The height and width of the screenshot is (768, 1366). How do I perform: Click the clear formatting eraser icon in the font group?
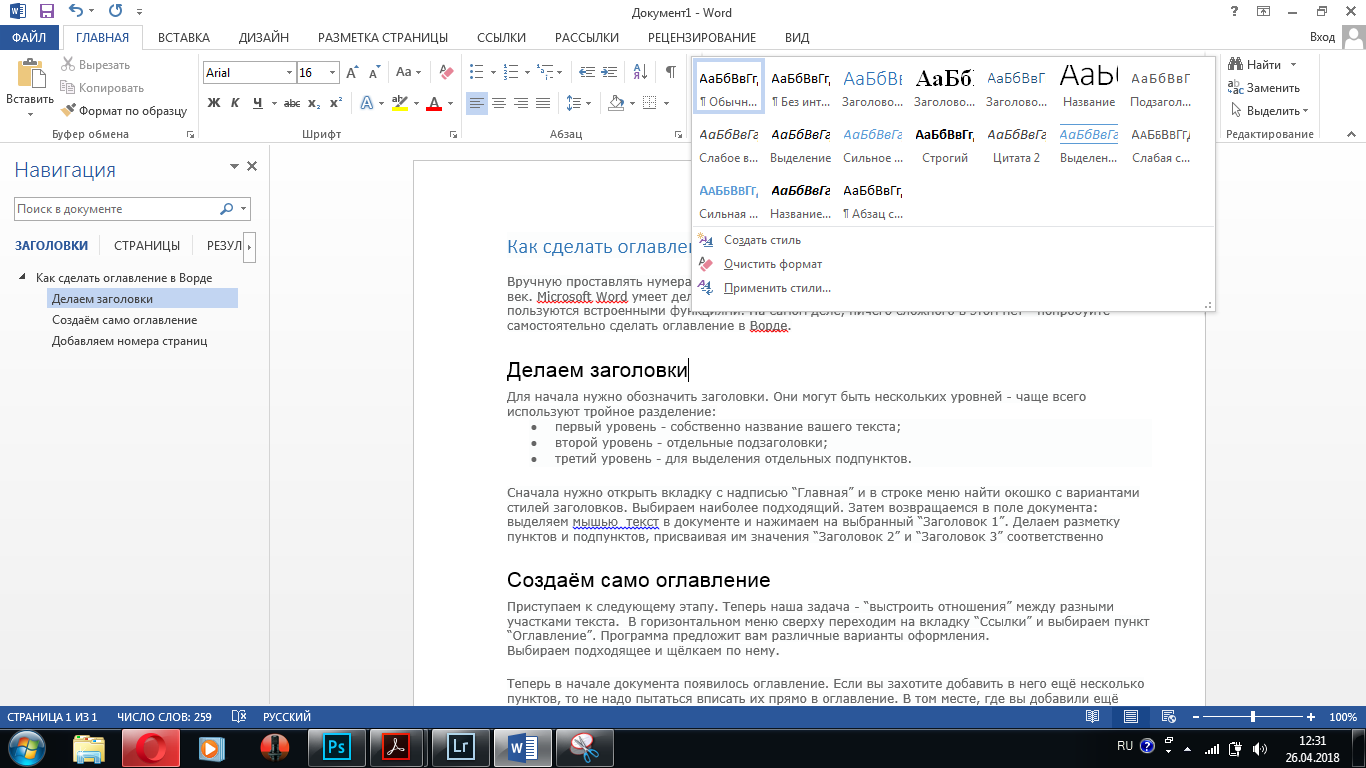tap(446, 72)
